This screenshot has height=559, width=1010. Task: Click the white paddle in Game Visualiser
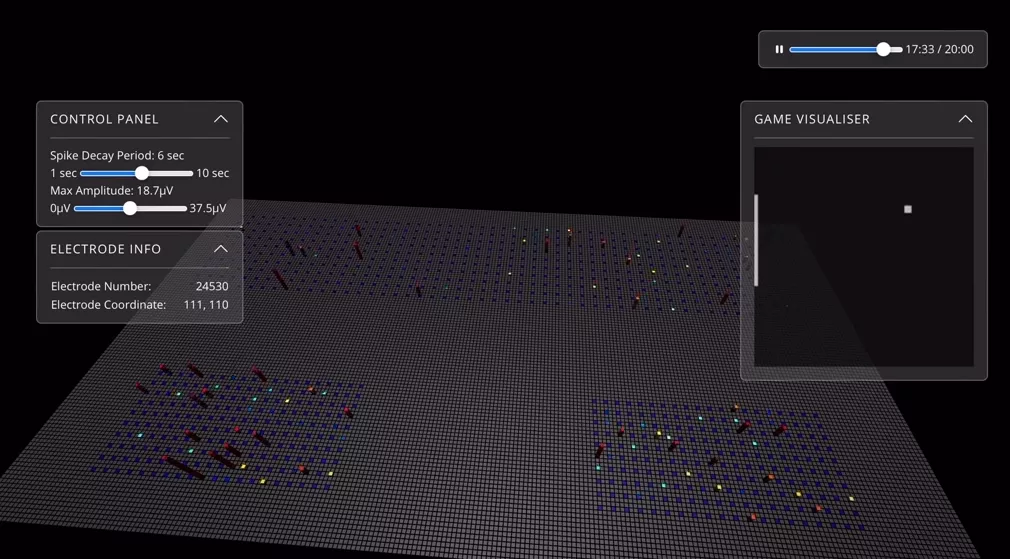756,240
